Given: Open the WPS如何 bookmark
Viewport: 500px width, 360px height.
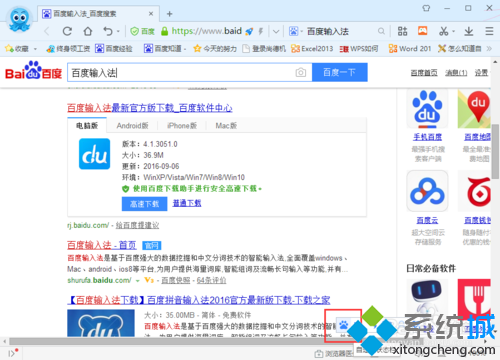Looking at the screenshot, I should [x=359, y=49].
